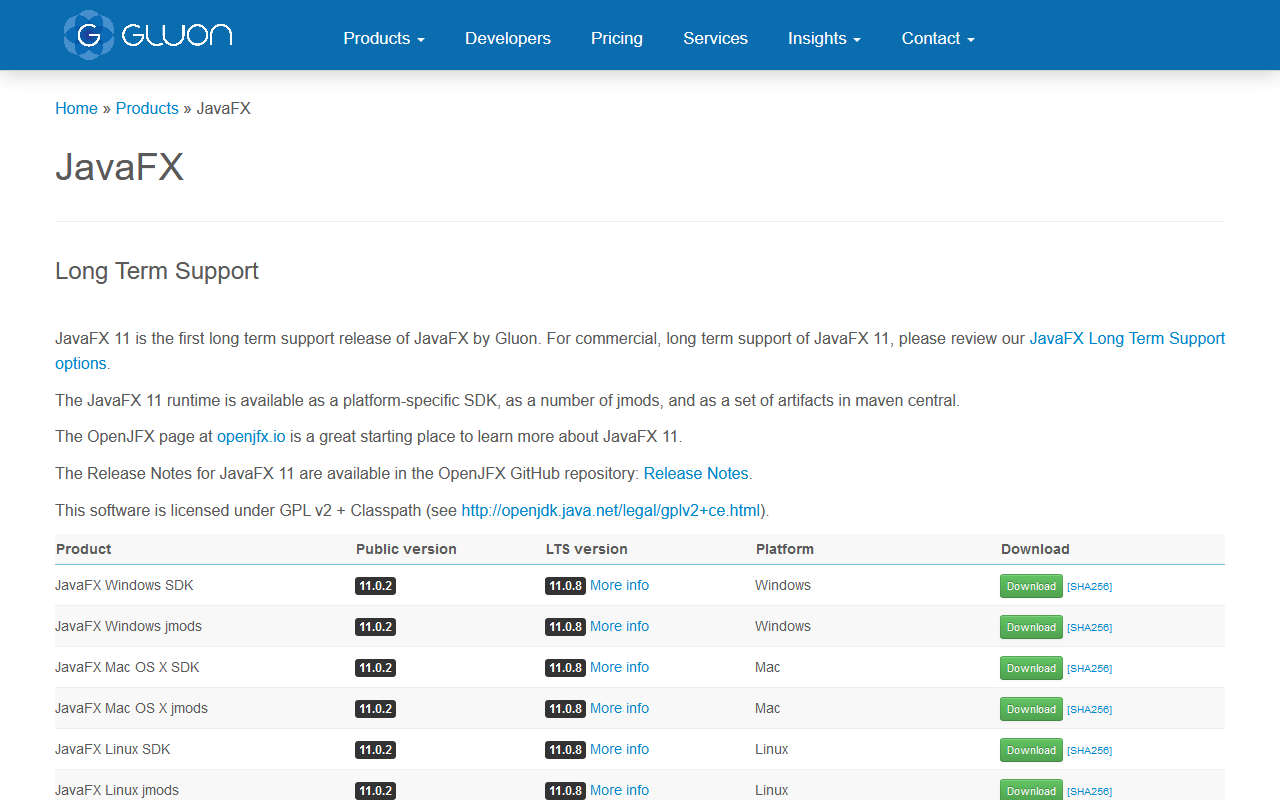
Task: Follow the Home breadcrumb link
Action: tap(76, 108)
